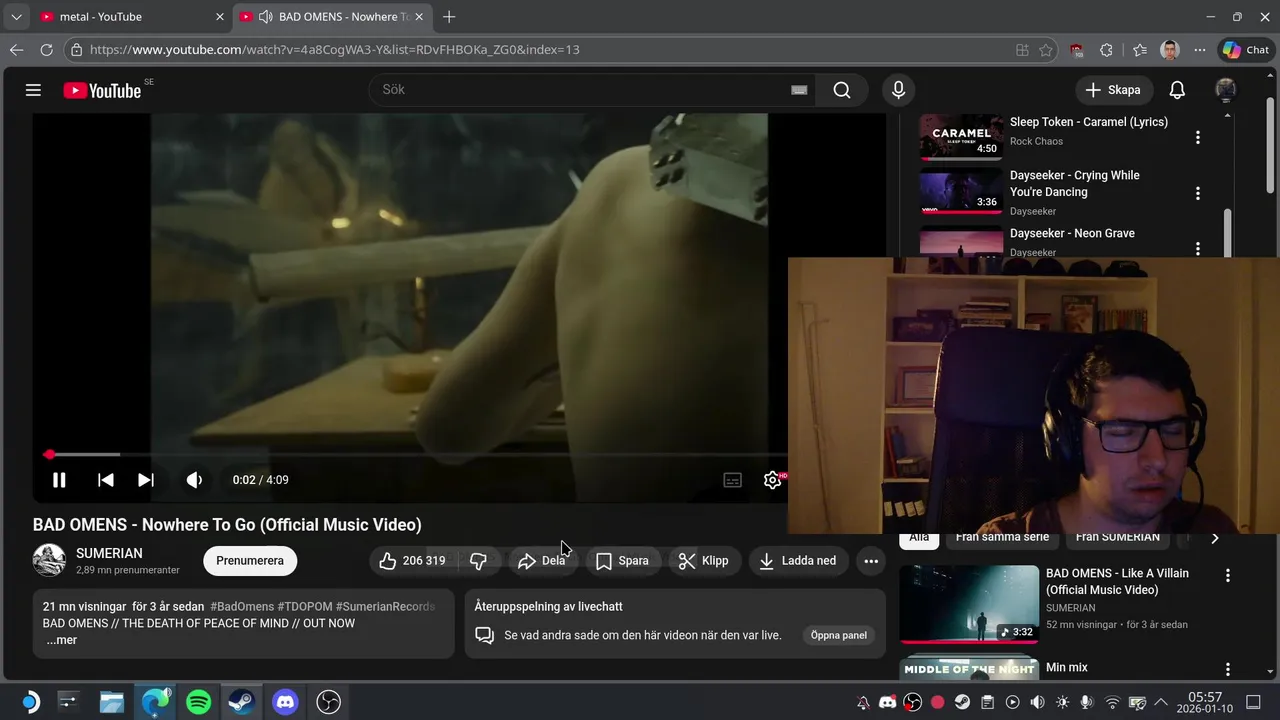
Task: Open options for Dayseeker - Crying While You're Dancing
Action: coord(1197,193)
